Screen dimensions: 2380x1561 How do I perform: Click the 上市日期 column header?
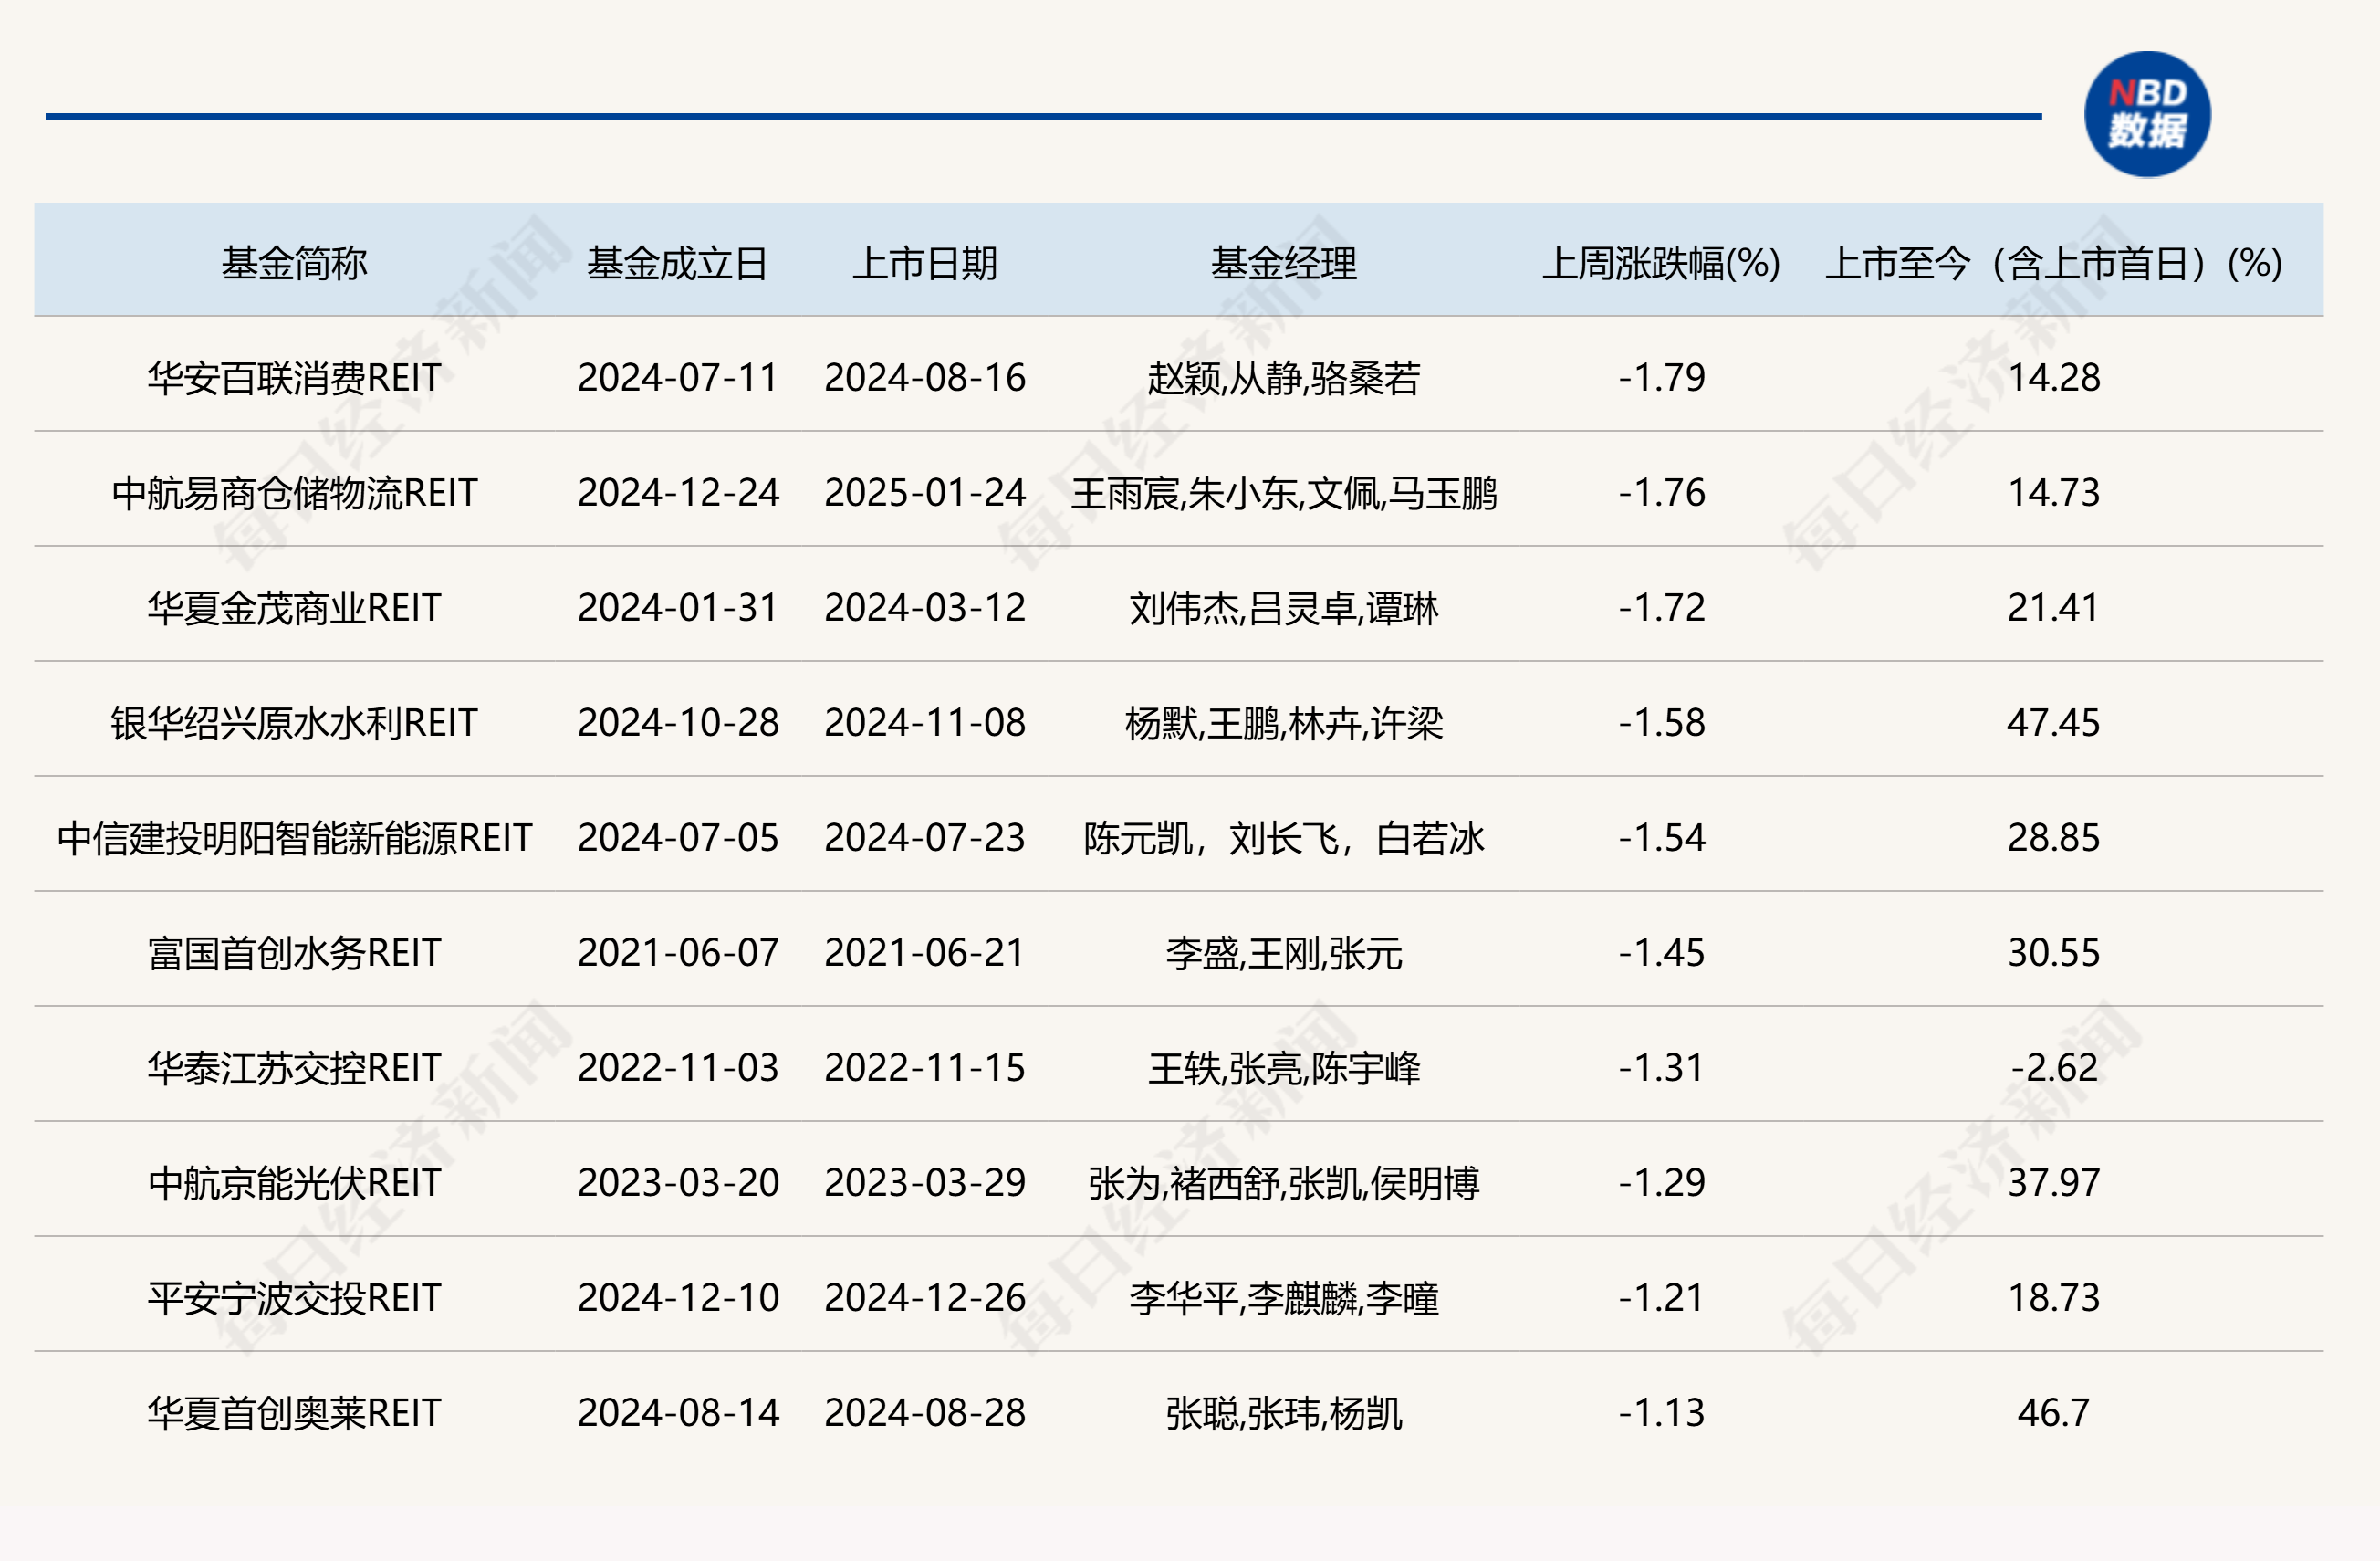pyautogui.click(x=925, y=264)
